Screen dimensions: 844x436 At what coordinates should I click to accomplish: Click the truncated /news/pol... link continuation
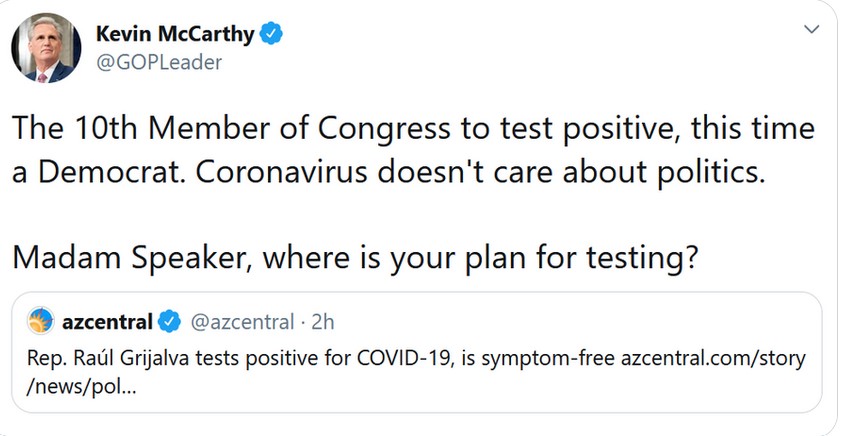(81, 386)
